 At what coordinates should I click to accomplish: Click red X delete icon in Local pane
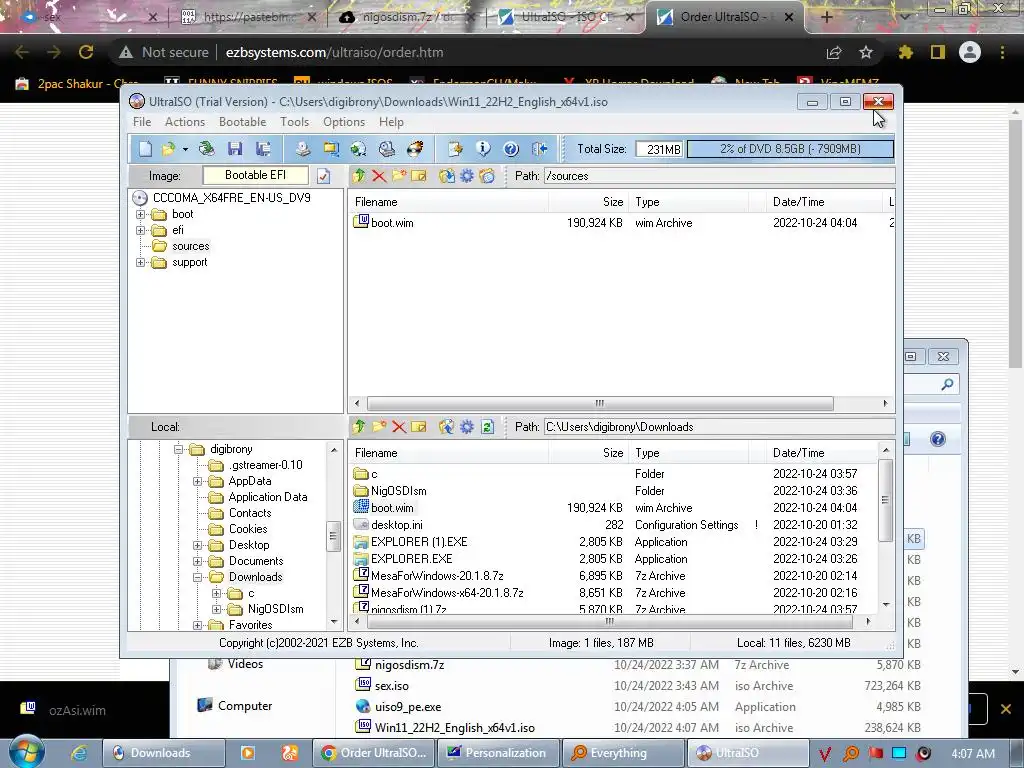click(x=399, y=426)
